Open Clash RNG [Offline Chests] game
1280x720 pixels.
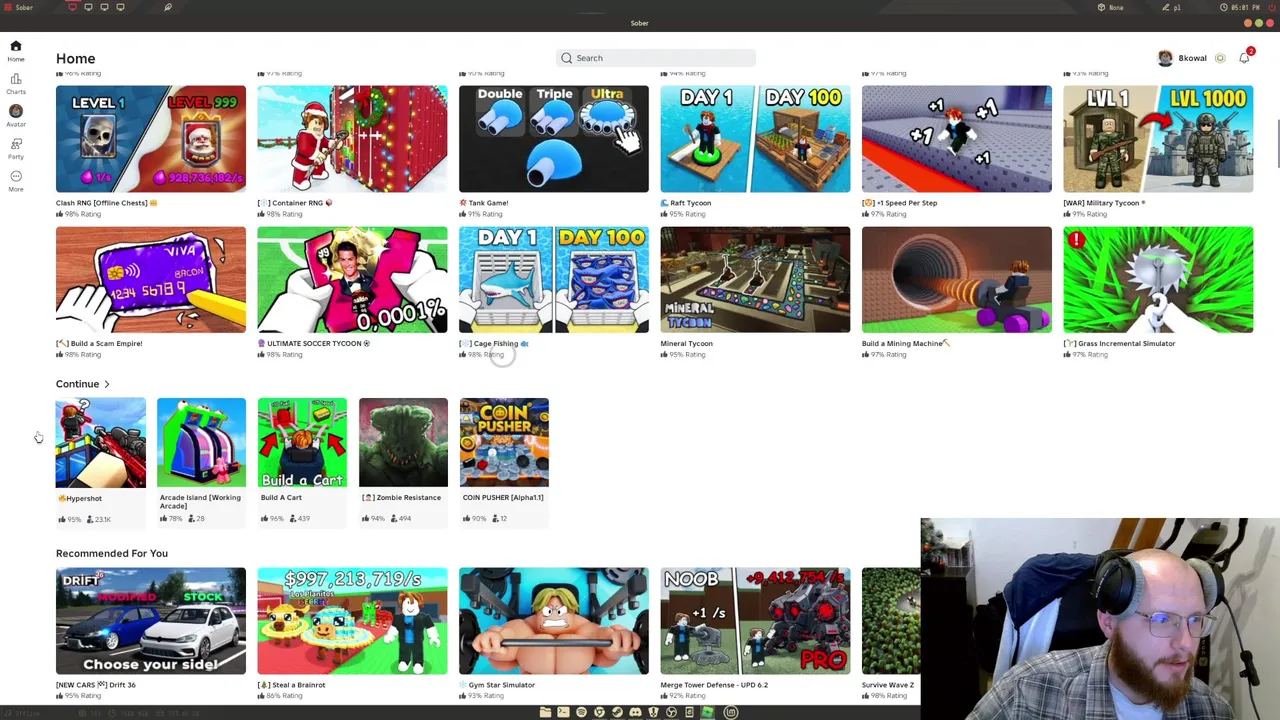[151, 139]
